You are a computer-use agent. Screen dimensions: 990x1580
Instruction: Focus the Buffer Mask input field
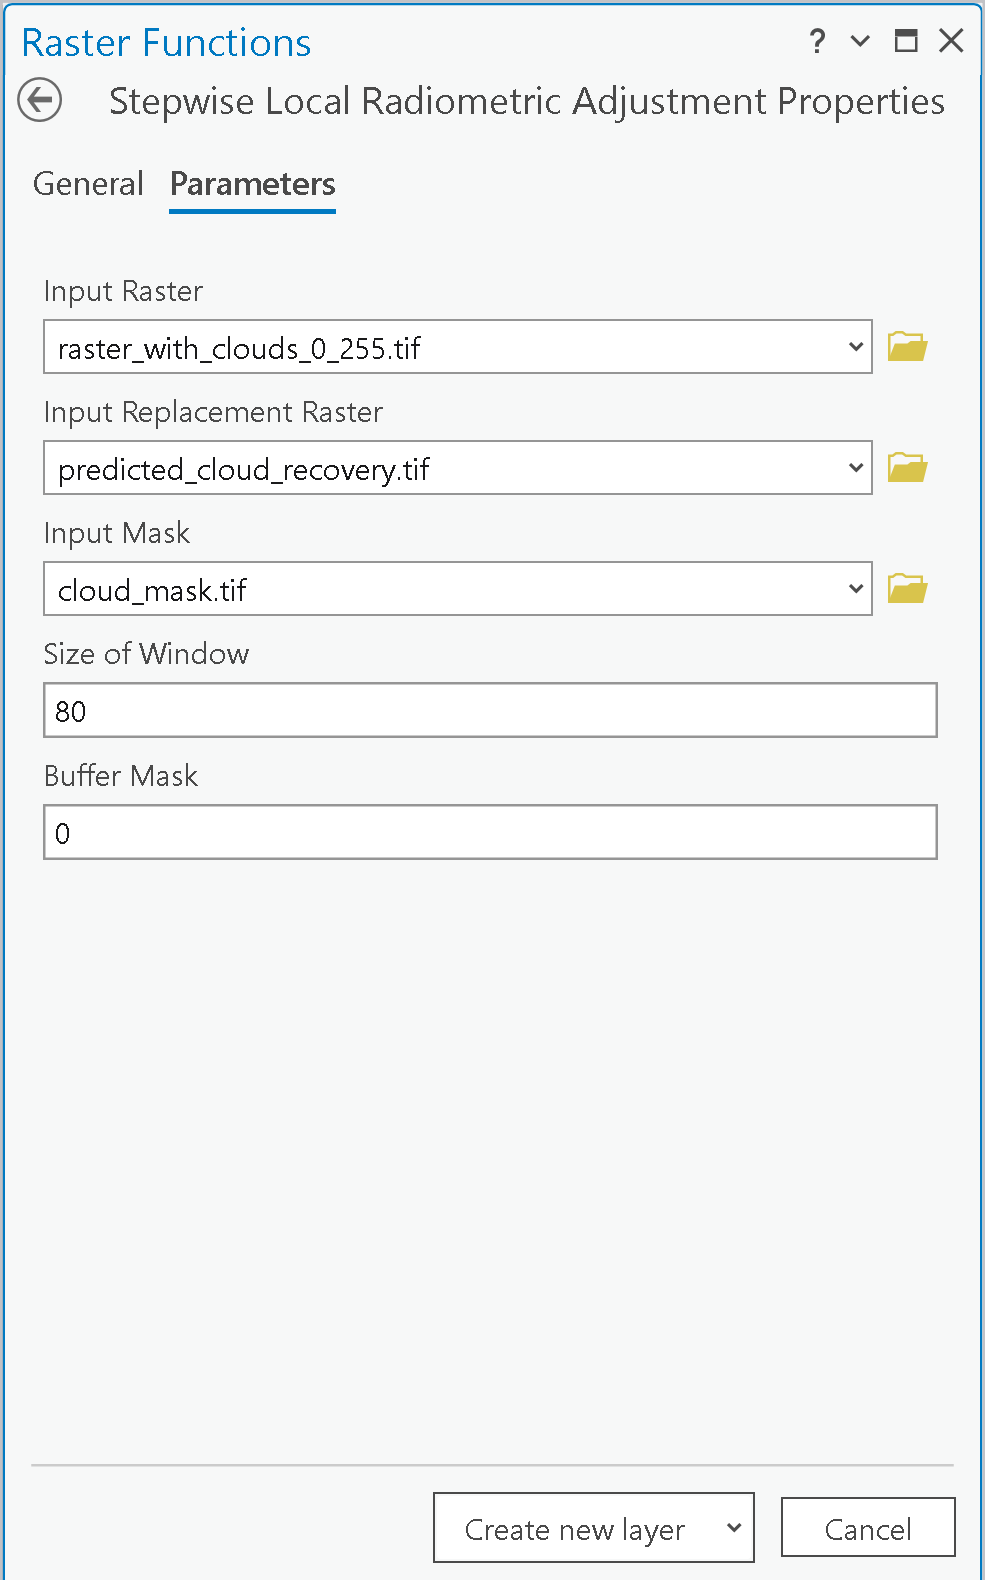(x=490, y=833)
